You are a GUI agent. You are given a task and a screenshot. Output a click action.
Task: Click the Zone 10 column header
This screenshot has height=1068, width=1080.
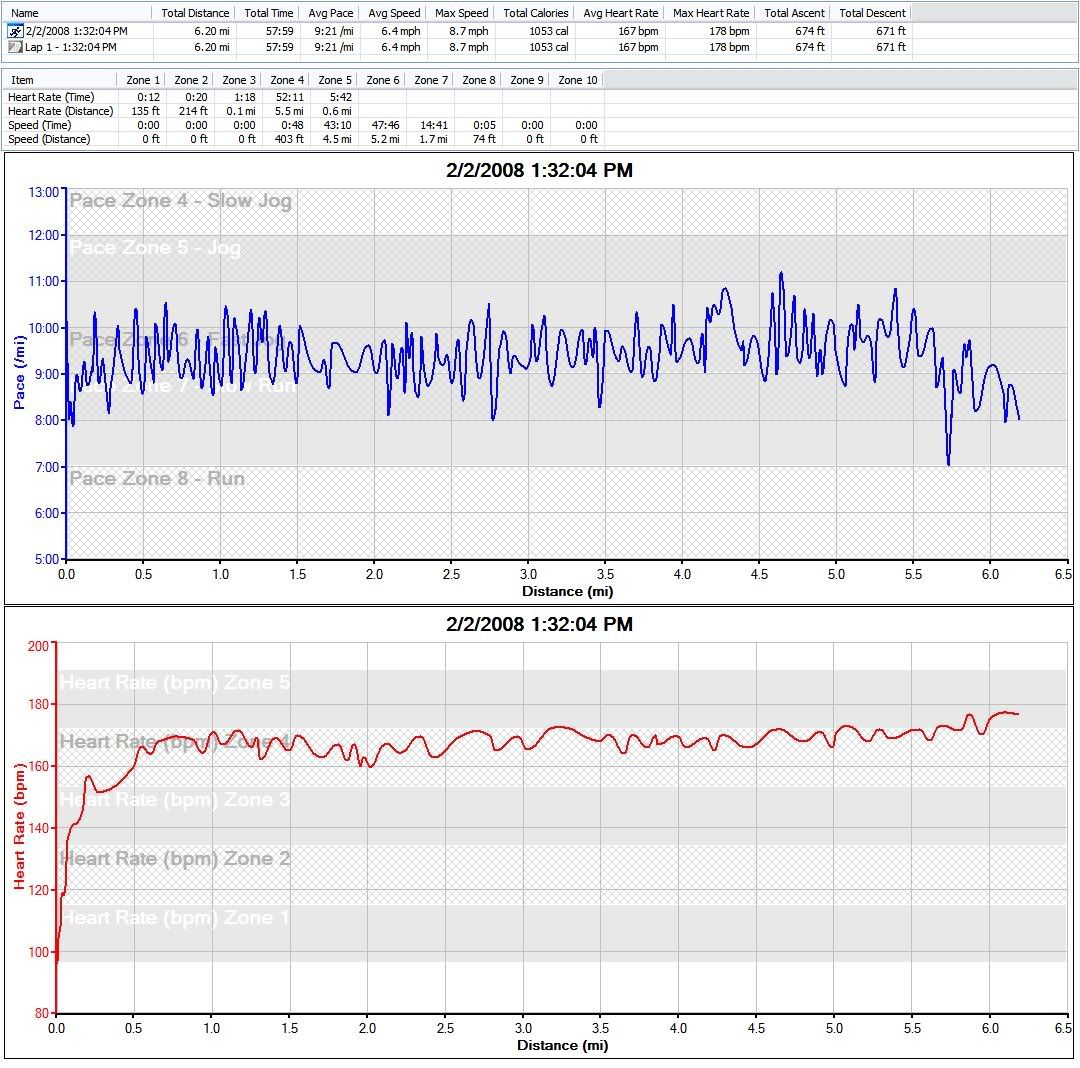click(577, 80)
